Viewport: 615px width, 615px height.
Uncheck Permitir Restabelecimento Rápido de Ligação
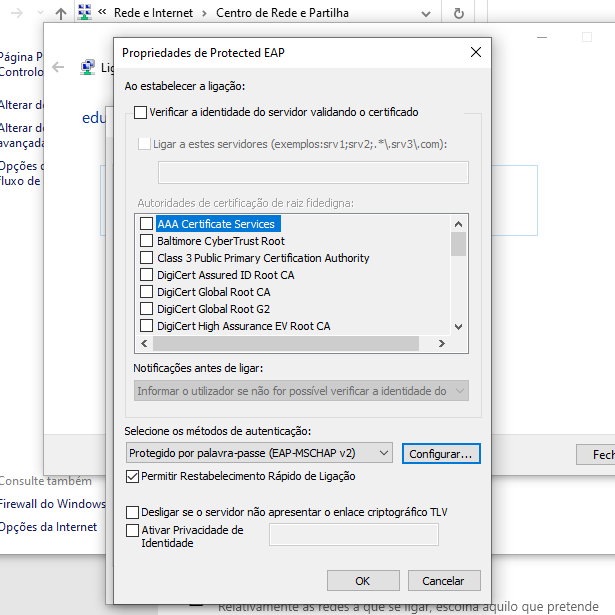pyautogui.click(x=132, y=477)
